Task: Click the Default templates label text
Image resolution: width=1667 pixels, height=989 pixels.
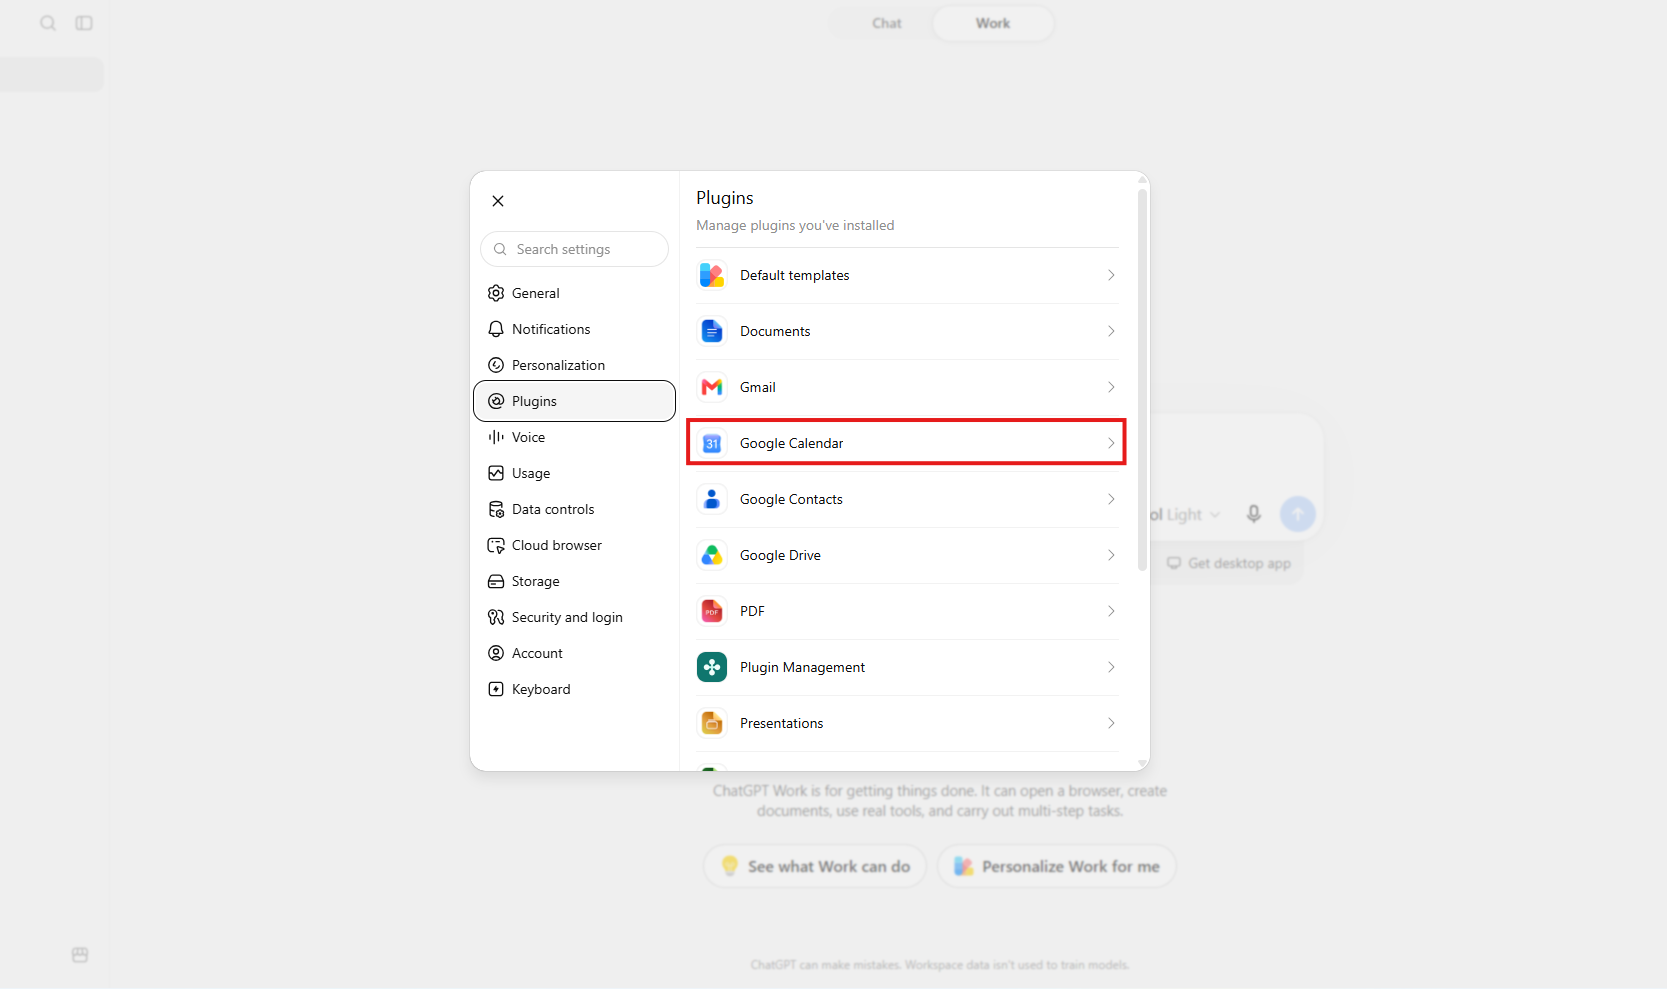Action: click(794, 275)
